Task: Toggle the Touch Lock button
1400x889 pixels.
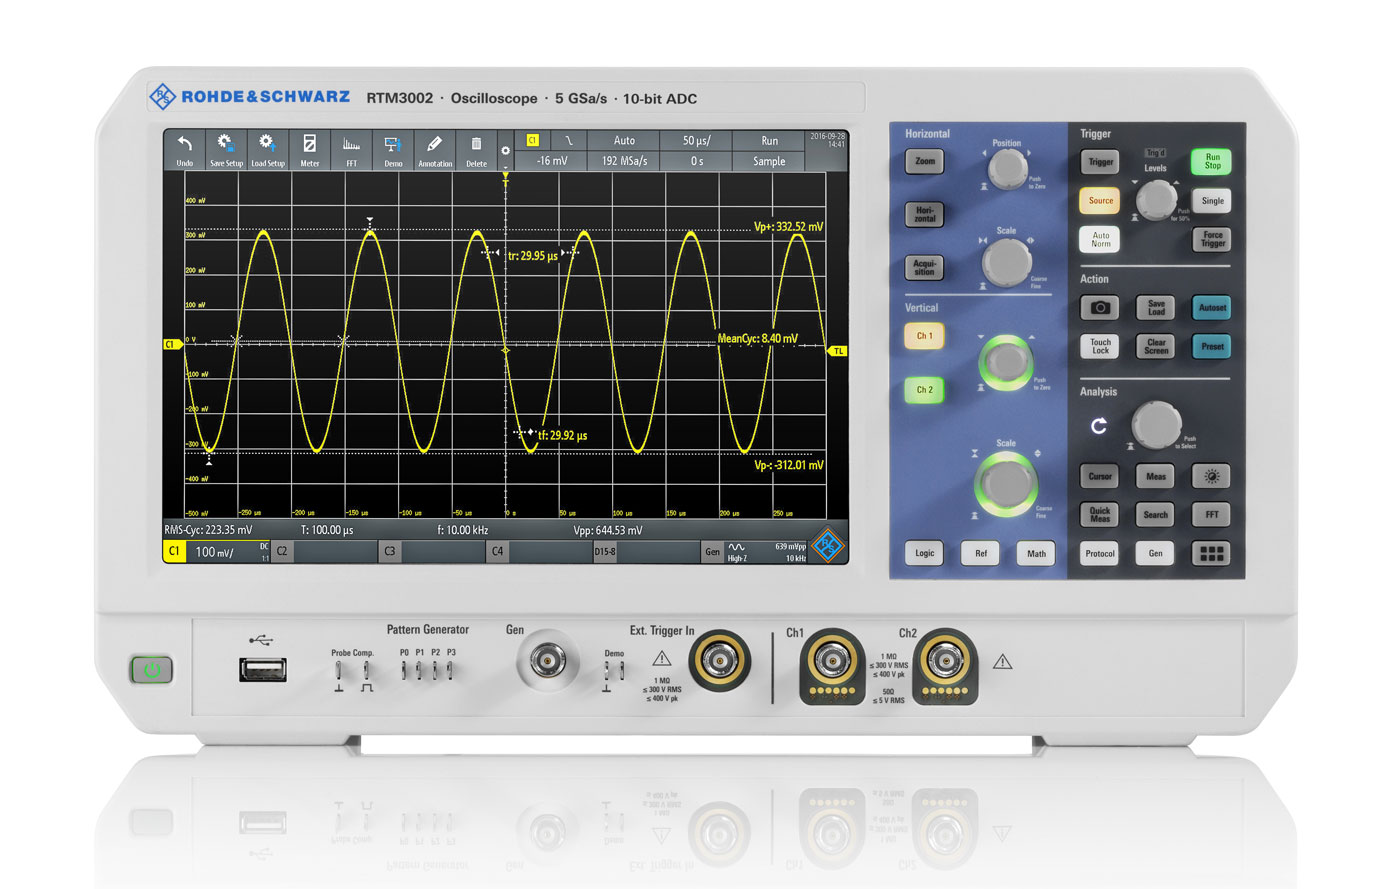Action: [x=1100, y=346]
